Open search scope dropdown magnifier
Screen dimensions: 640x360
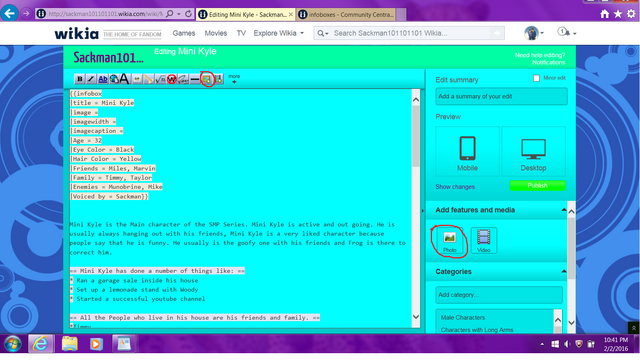pyautogui.click(x=323, y=33)
